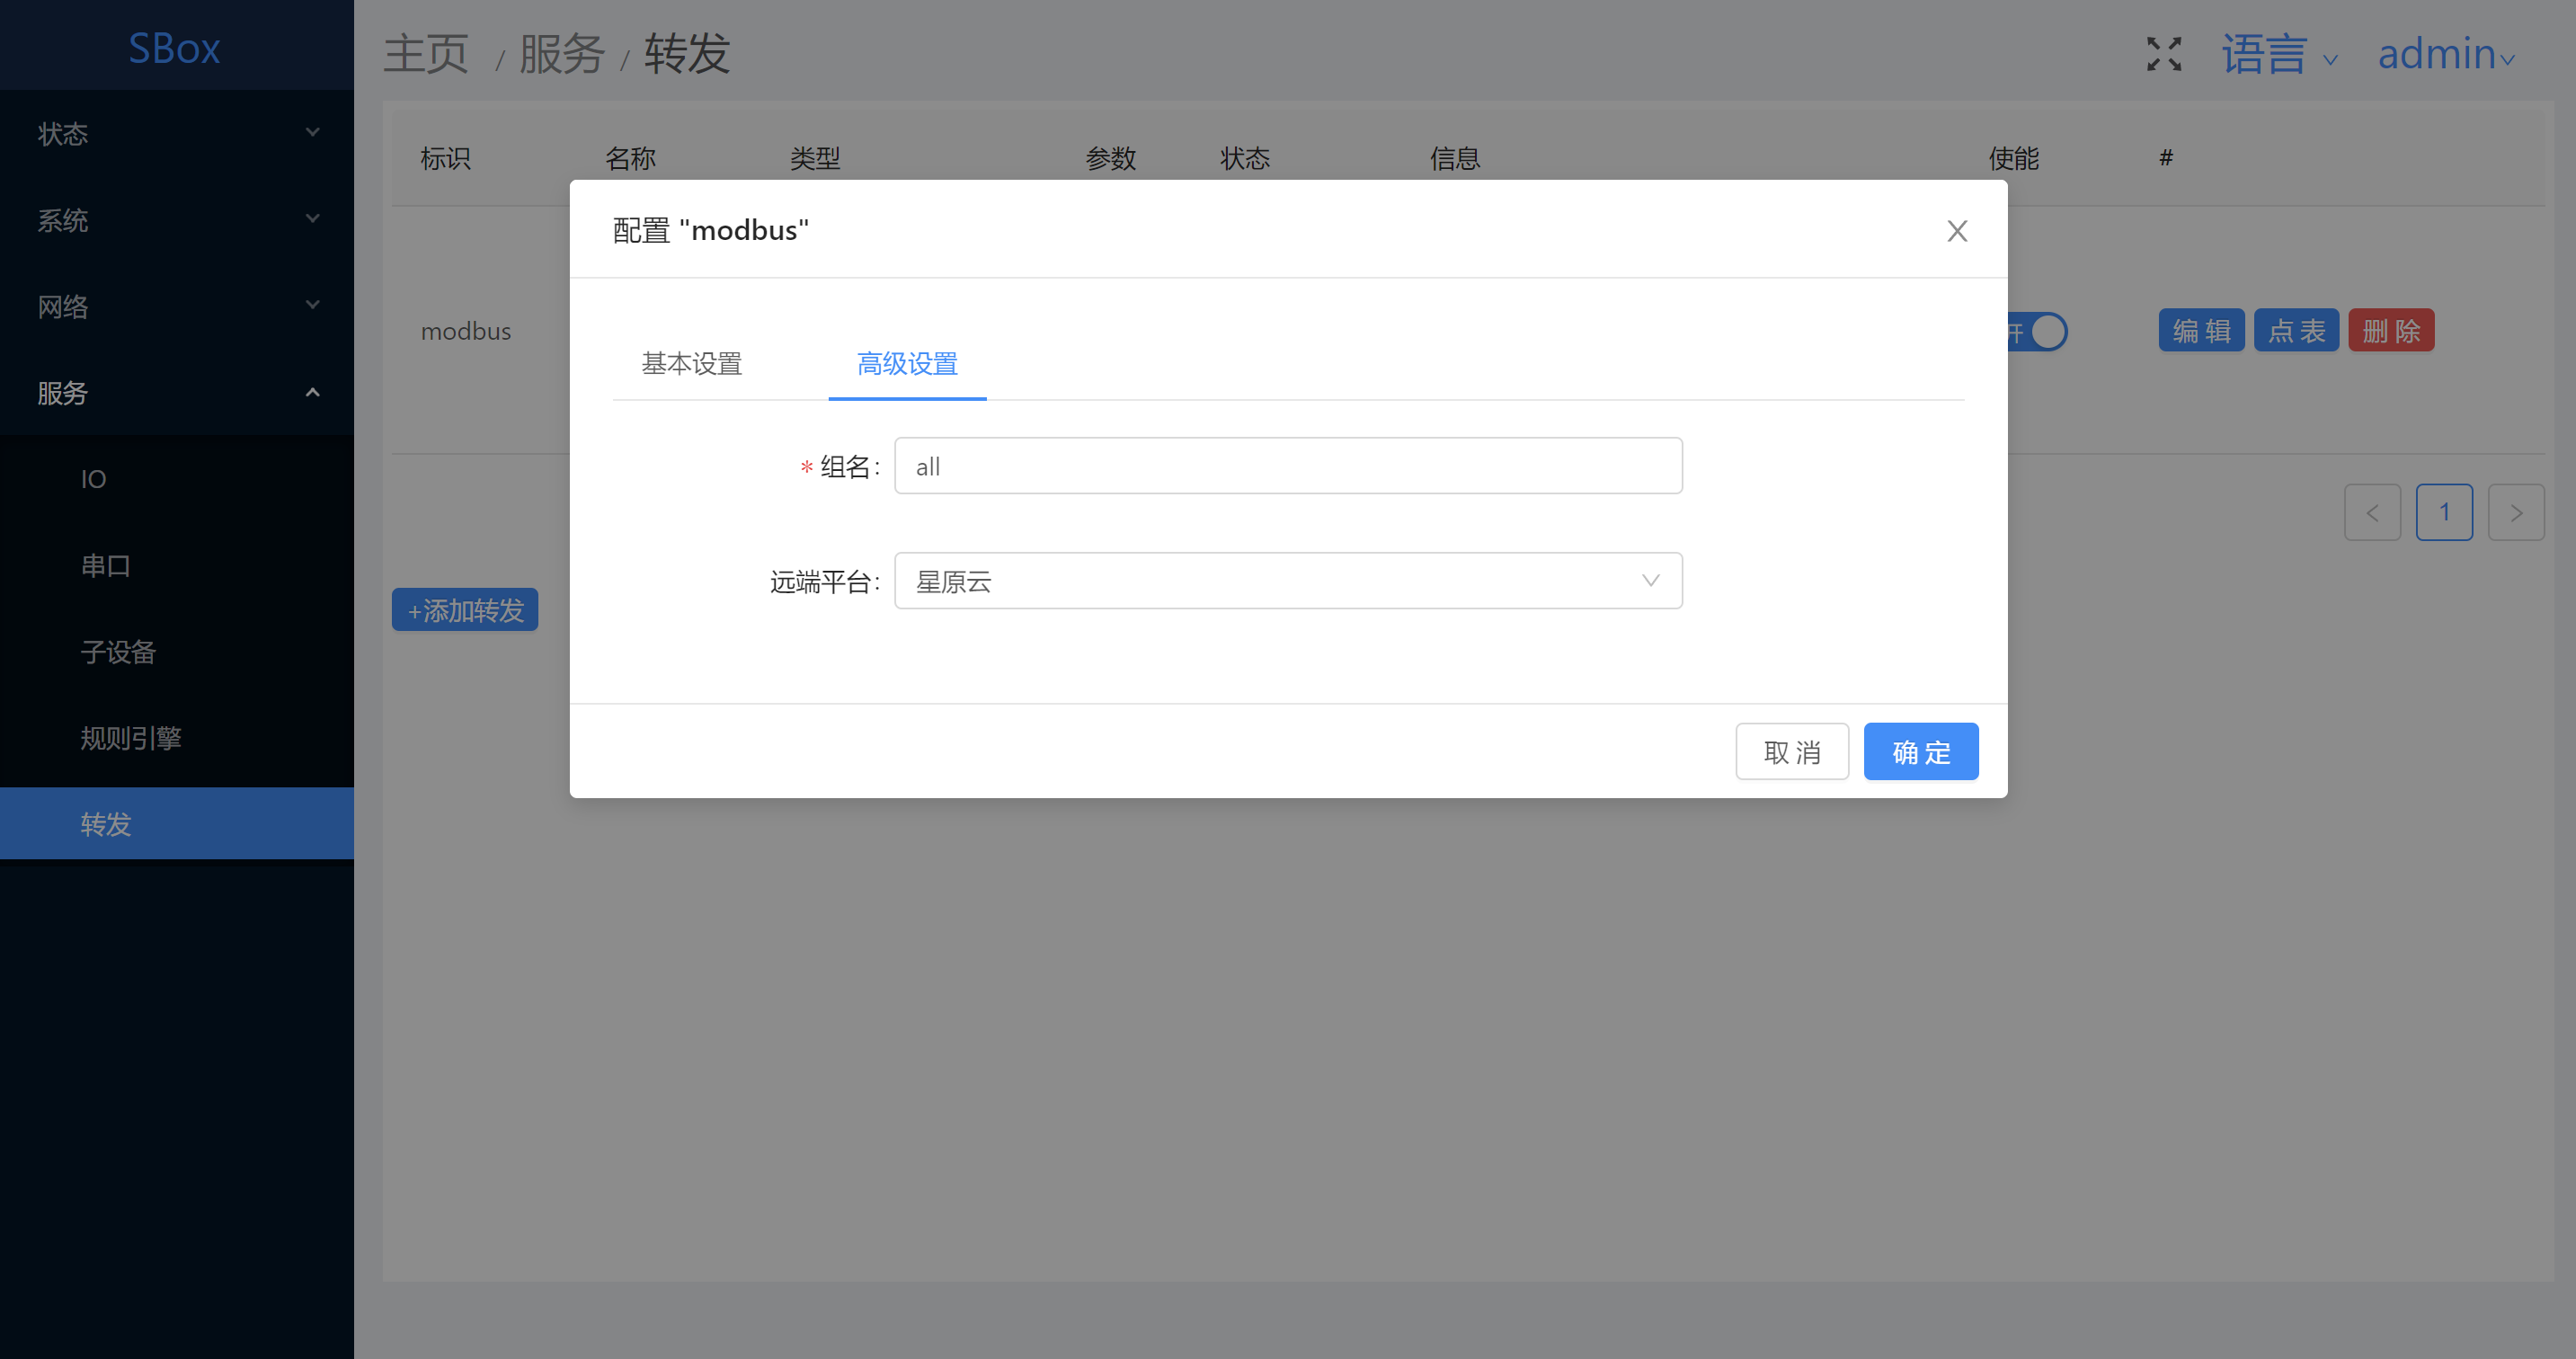Screen dimensions: 2576x1359
Task: Click the 确定 confirm button
Action: point(1919,752)
